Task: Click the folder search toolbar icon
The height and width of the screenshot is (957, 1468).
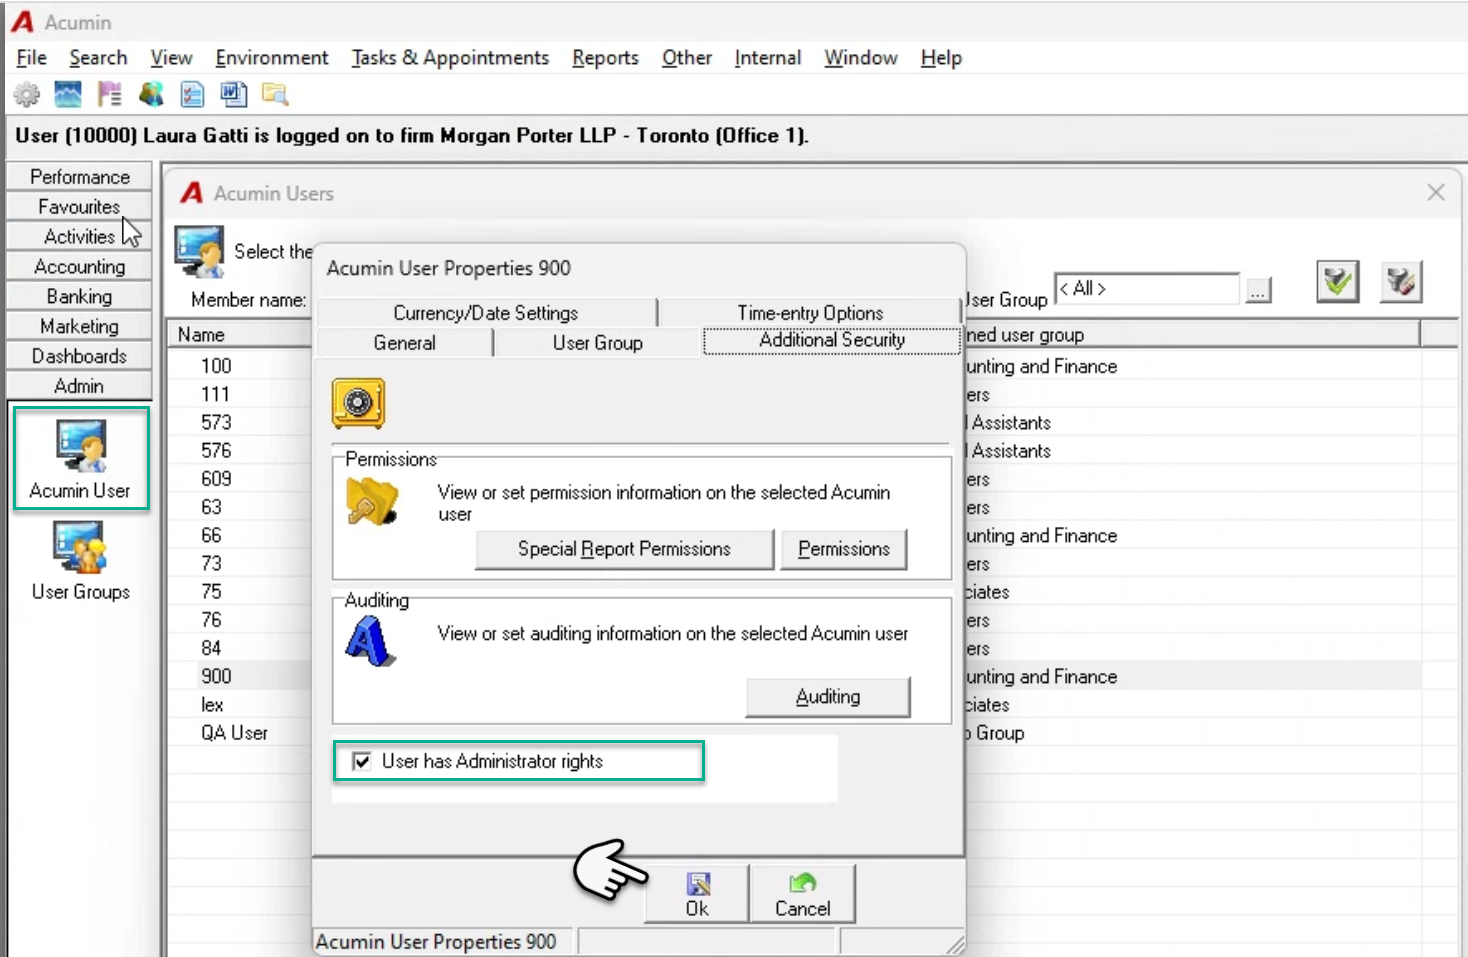Action: point(275,95)
